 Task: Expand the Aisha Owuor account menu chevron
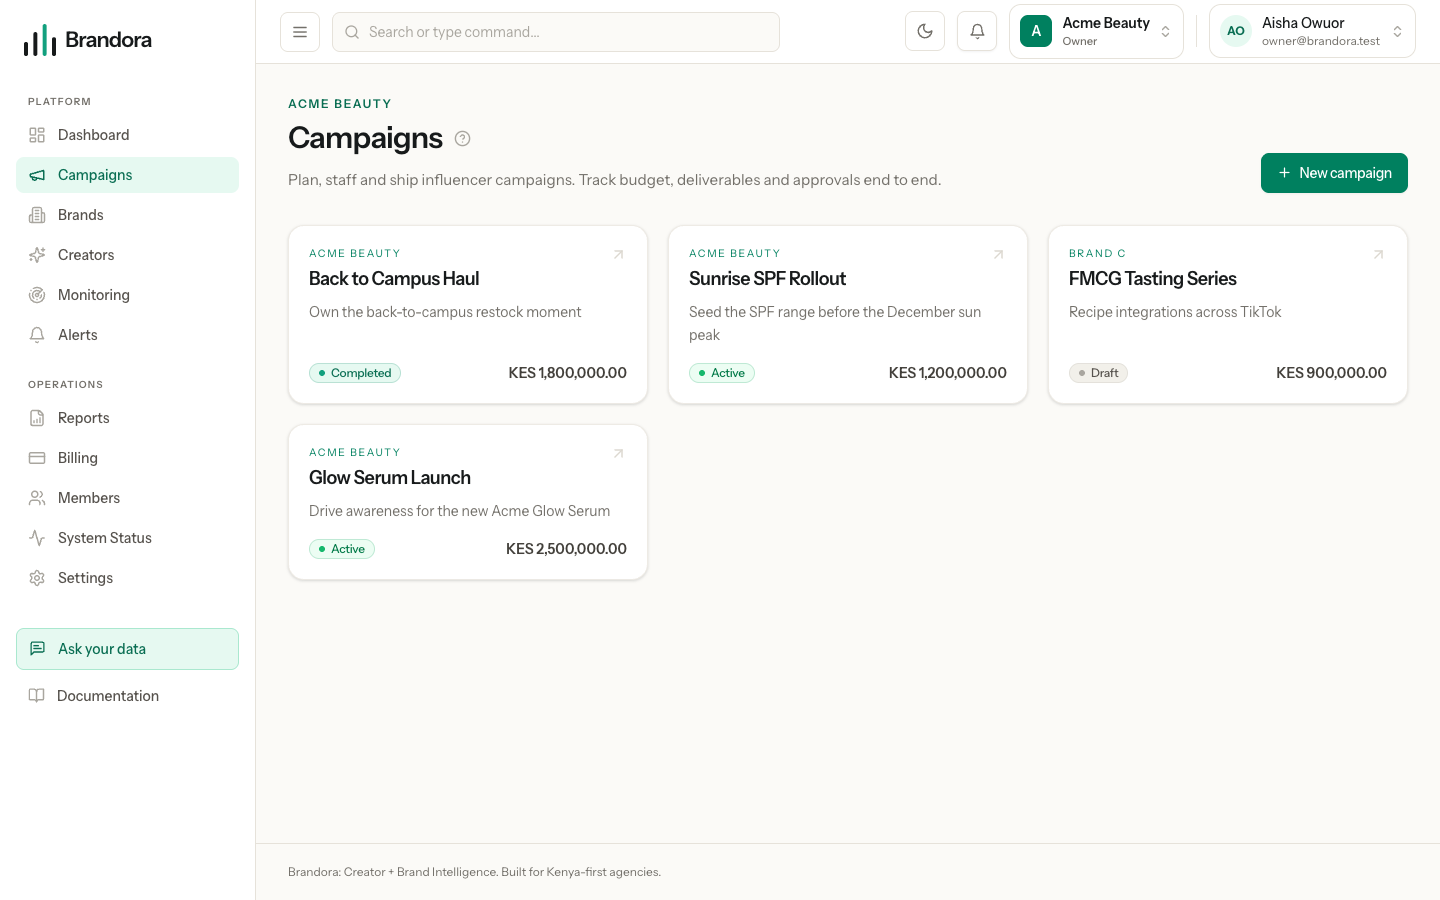(x=1397, y=32)
